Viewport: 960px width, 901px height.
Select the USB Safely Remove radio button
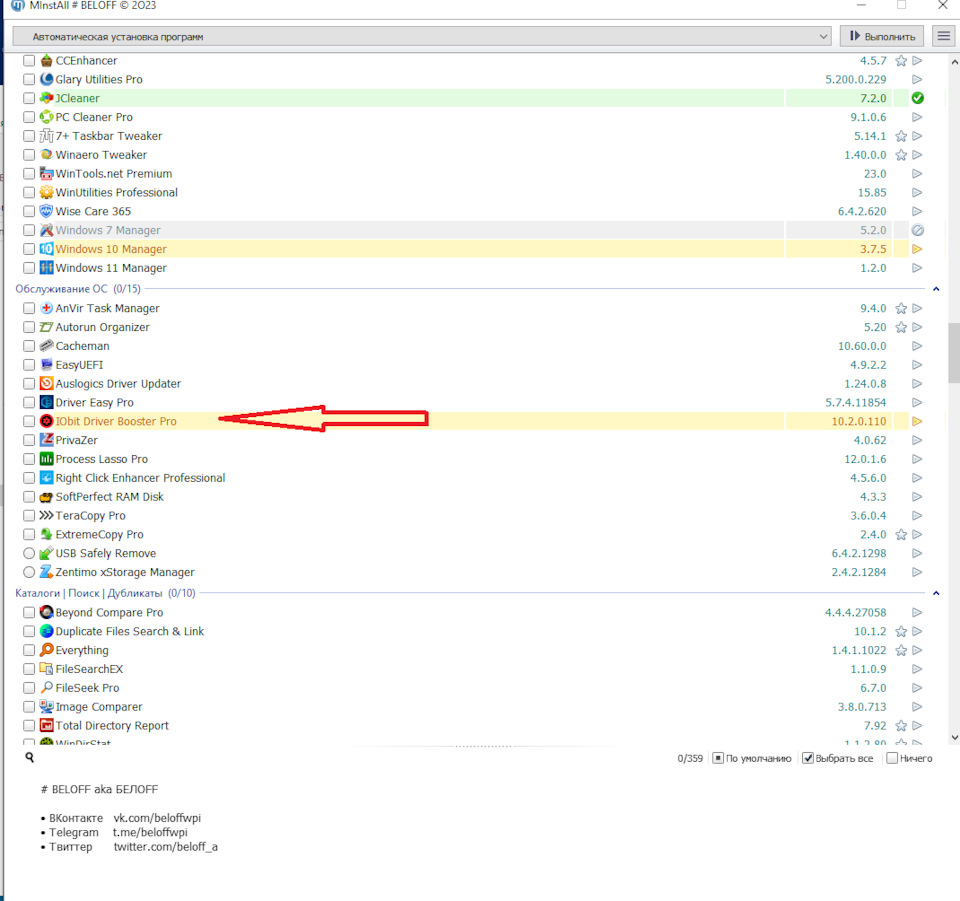(x=29, y=553)
